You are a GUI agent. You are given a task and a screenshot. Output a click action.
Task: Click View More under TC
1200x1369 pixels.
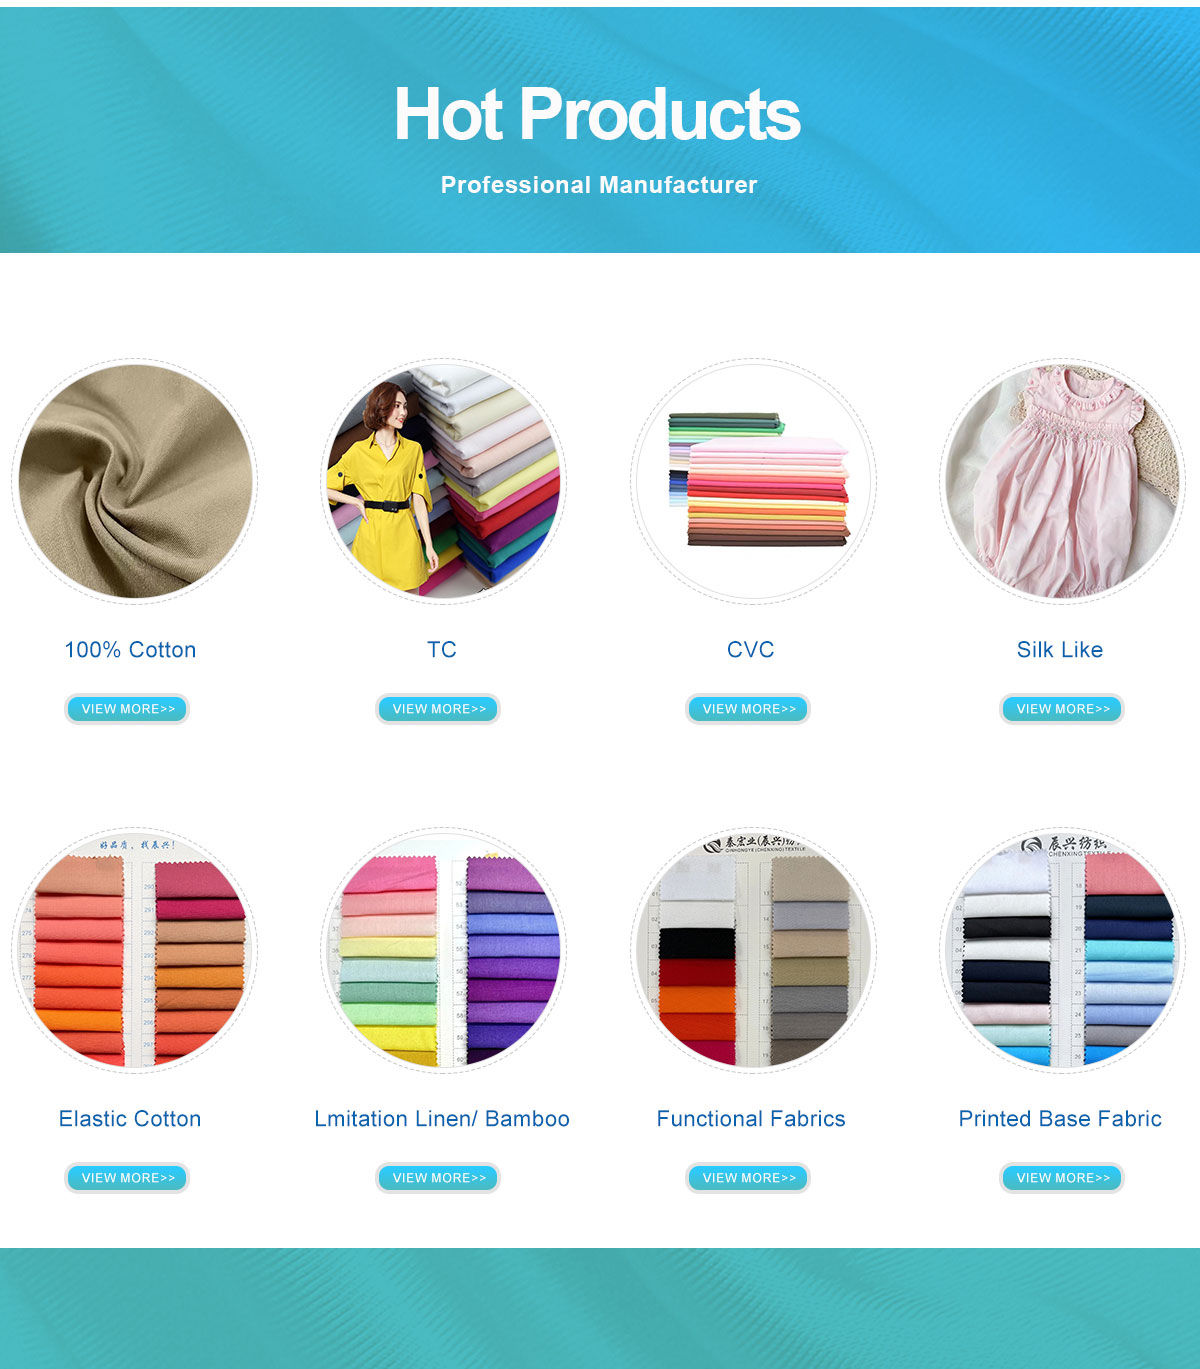[438, 709]
